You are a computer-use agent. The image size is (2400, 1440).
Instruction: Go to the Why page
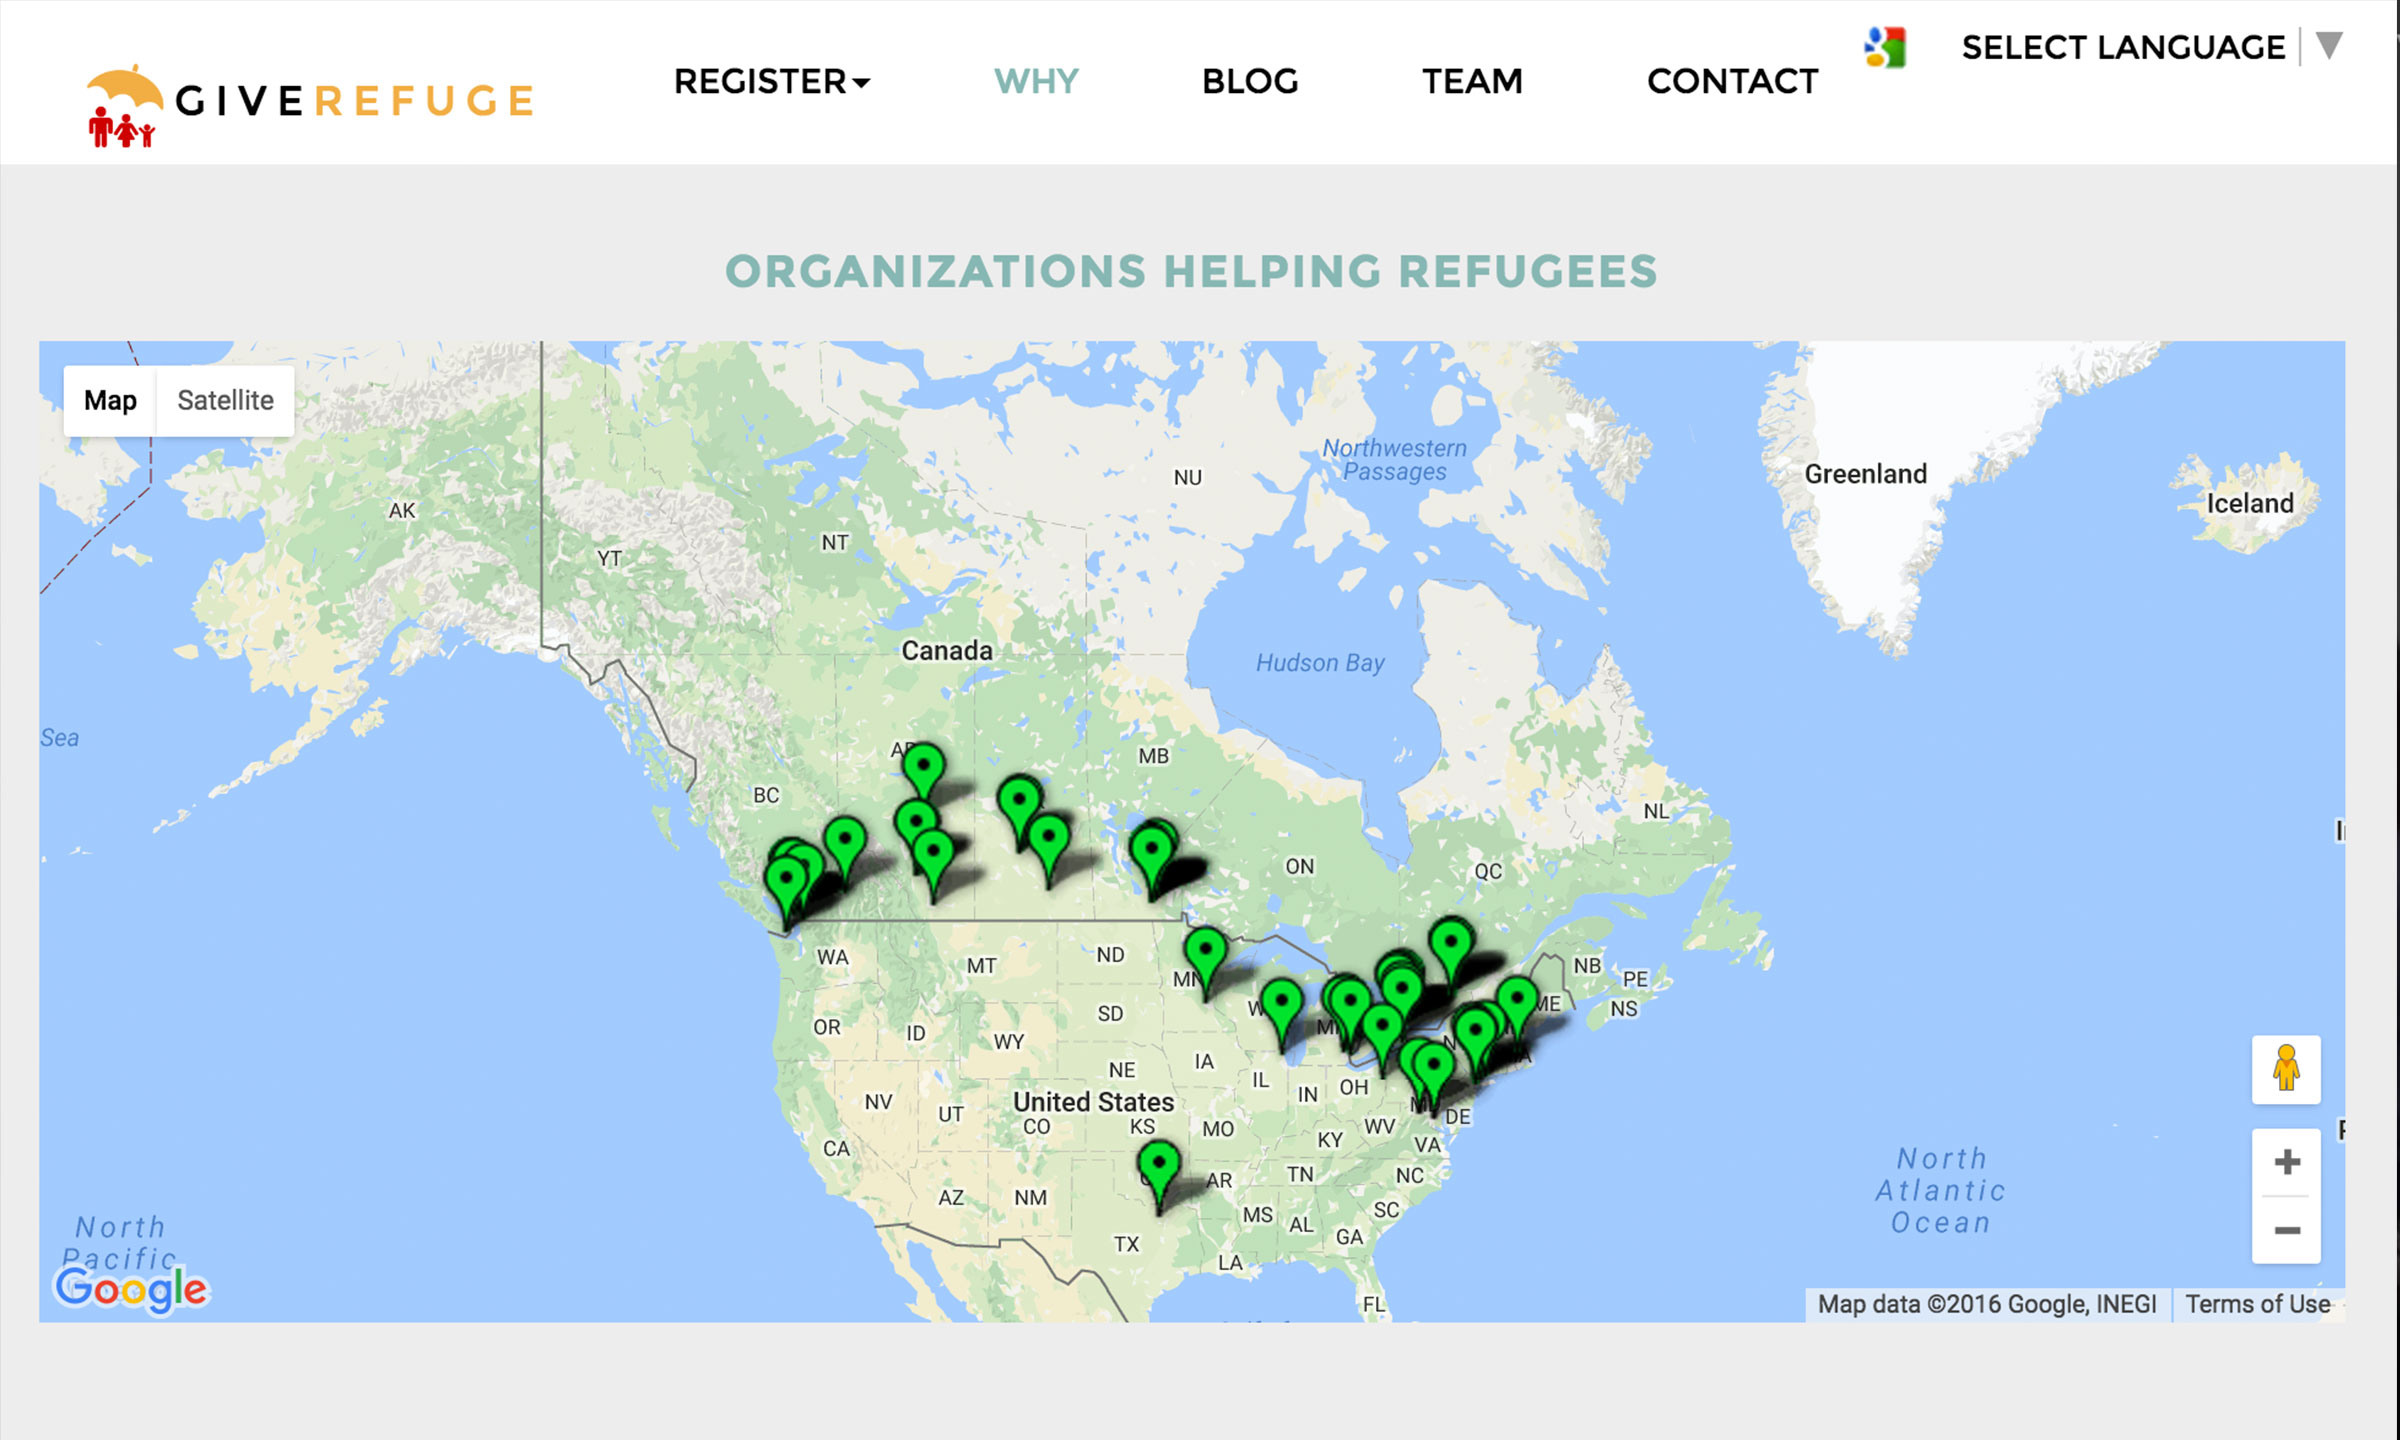1037,81
